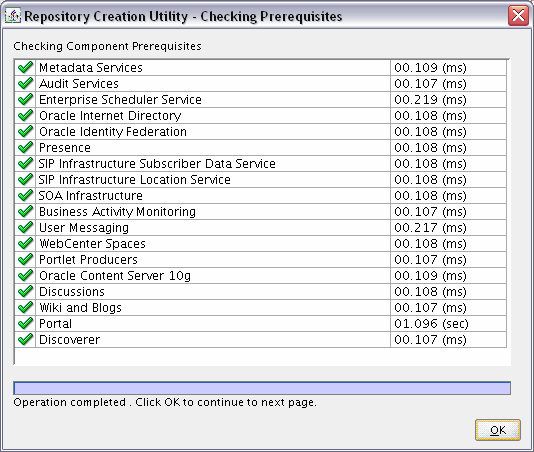Screen dimensions: 534x452
Task: Click the green checkmark beside Audit Services
Action: pos(26,83)
